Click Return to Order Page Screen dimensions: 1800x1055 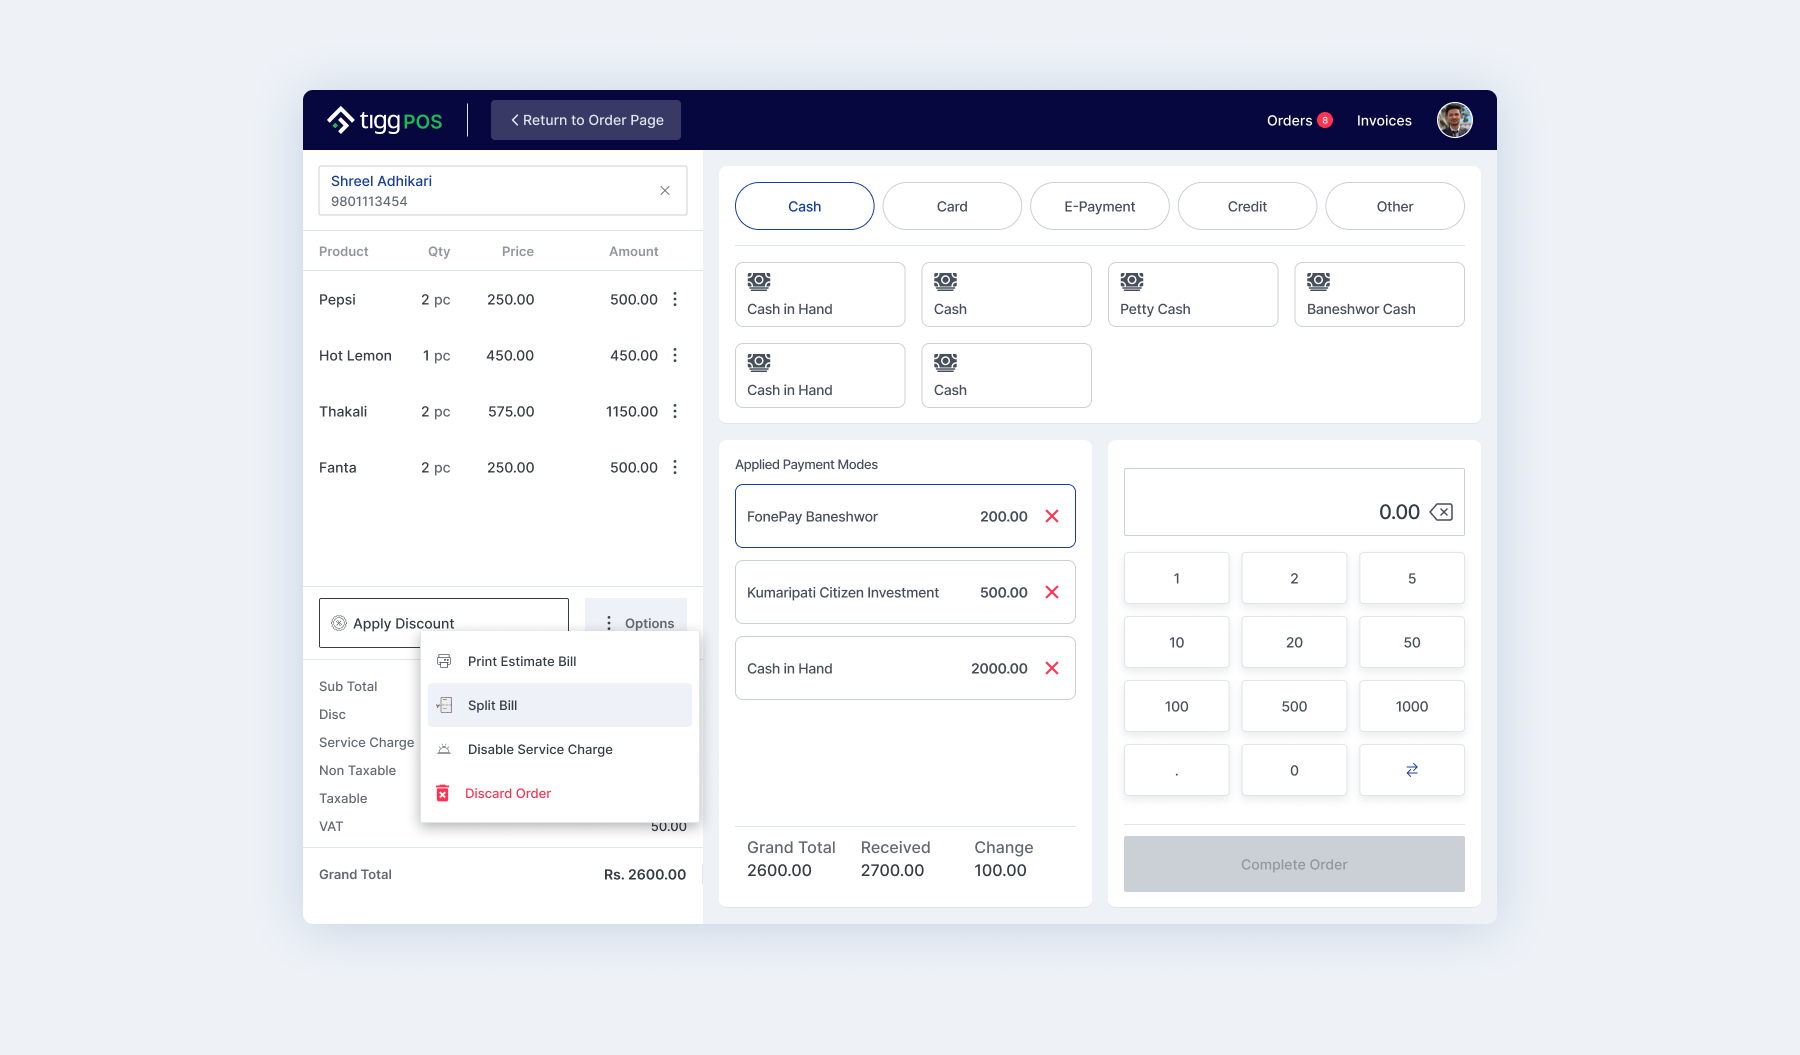[x=586, y=120]
